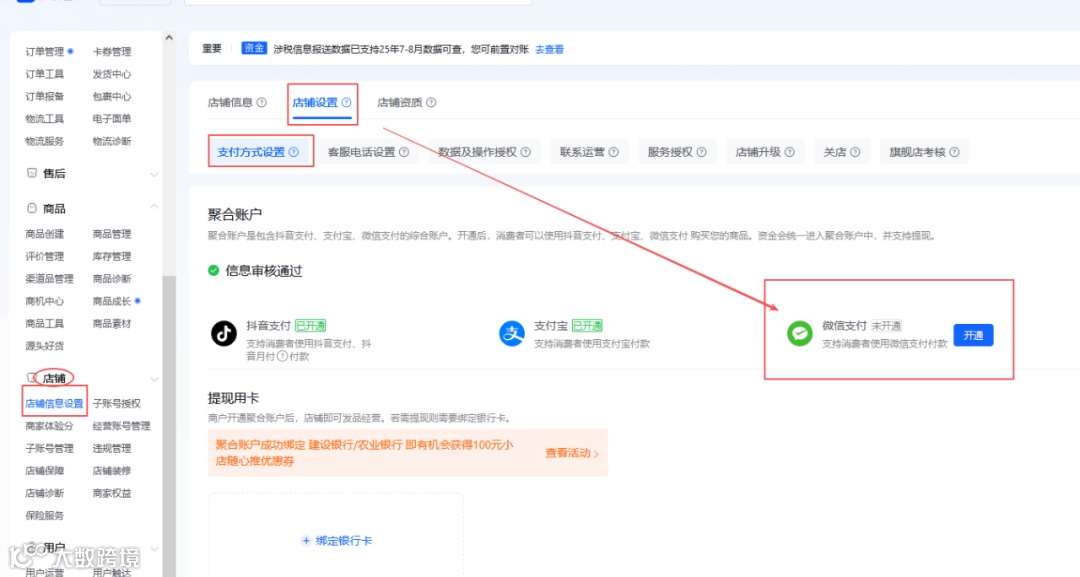Viewport: 1080px width, 577px height.
Task: Select 数据及操作授权 sub-tab
Action: (x=484, y=152)
